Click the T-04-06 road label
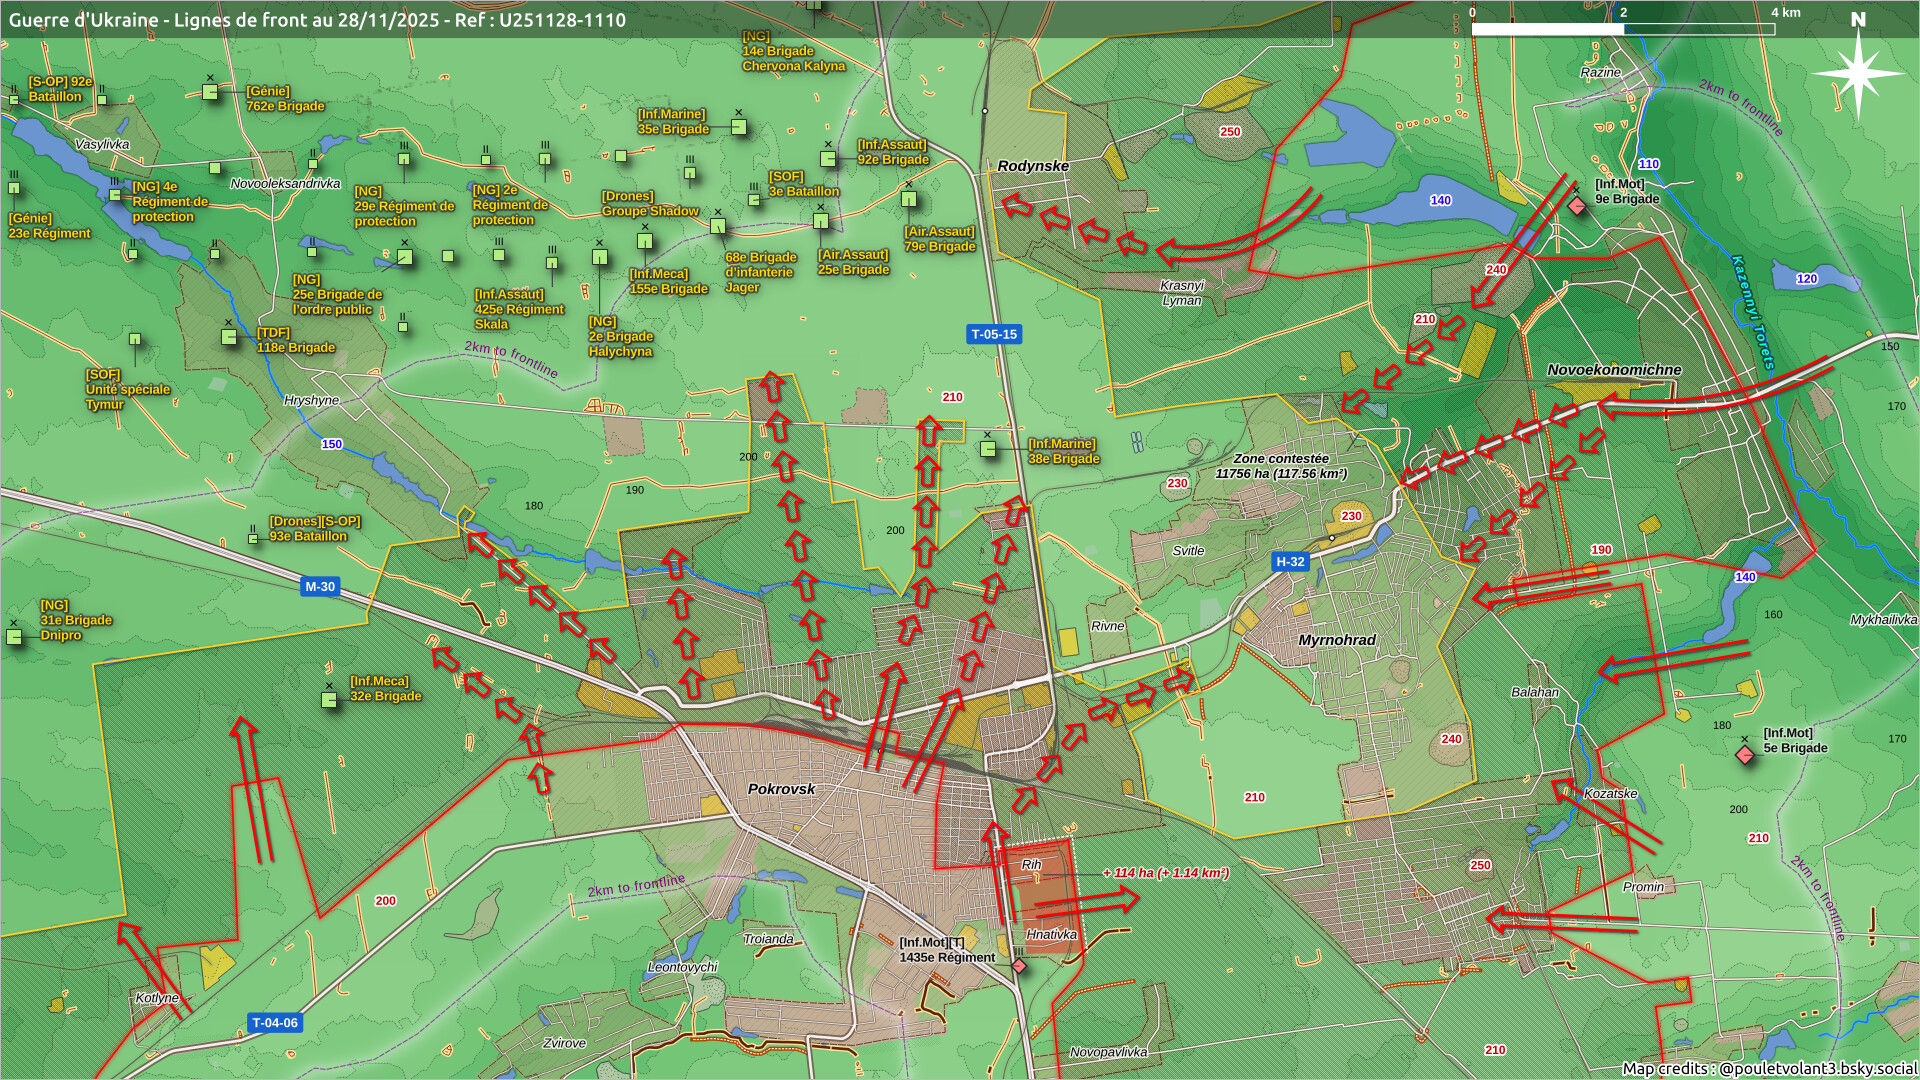Image resolution: width=1920 pixels, height=1080 pixels. (x=274, y=1022)
